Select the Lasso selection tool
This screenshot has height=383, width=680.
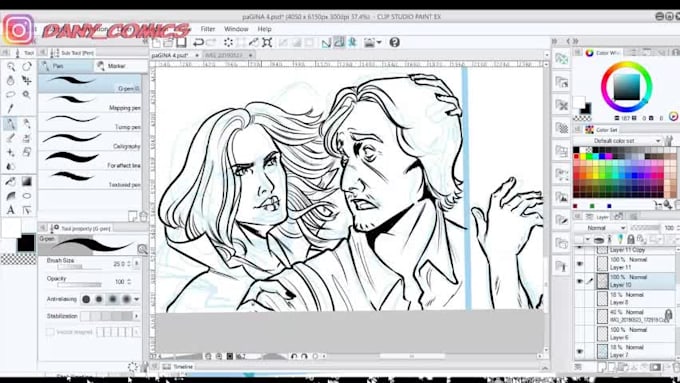pos(10,94)
